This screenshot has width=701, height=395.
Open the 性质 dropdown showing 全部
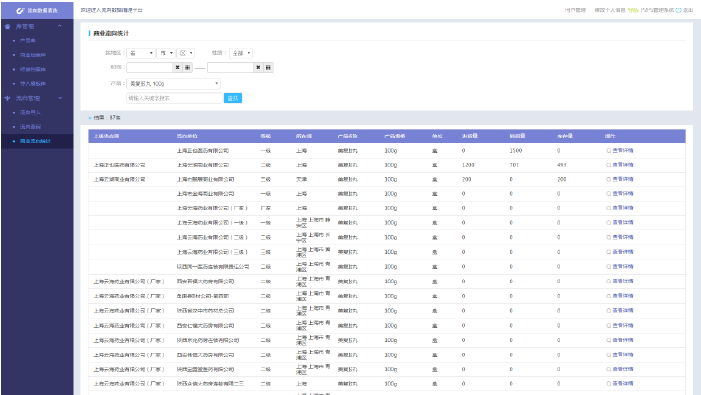241,53
